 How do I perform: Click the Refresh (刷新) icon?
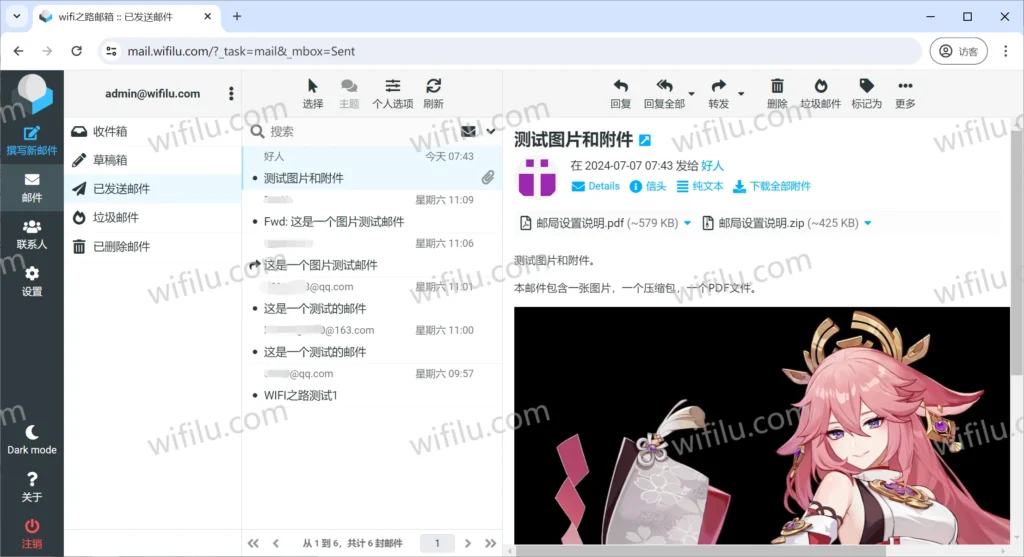pos(433,87)
